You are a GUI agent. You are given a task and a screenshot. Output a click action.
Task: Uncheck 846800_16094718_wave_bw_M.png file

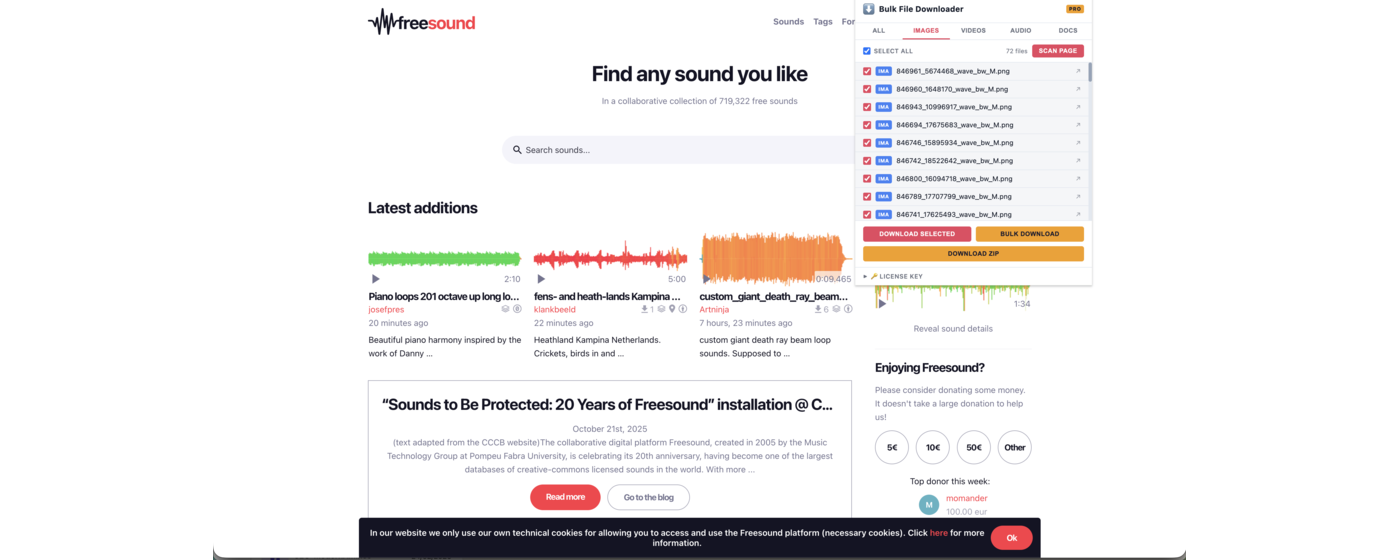867,179
